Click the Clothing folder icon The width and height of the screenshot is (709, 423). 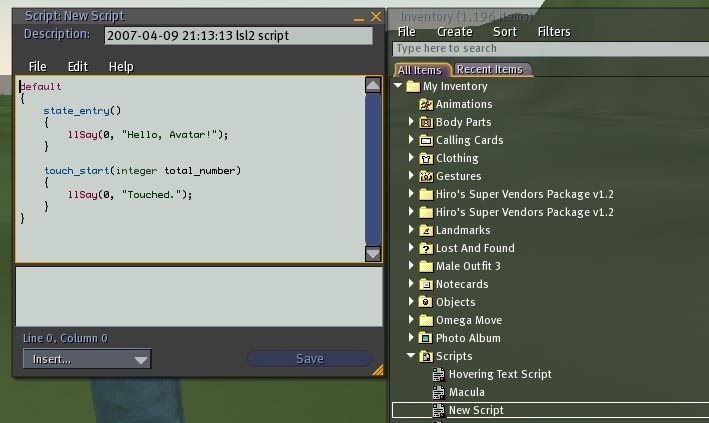click(426, 158)
